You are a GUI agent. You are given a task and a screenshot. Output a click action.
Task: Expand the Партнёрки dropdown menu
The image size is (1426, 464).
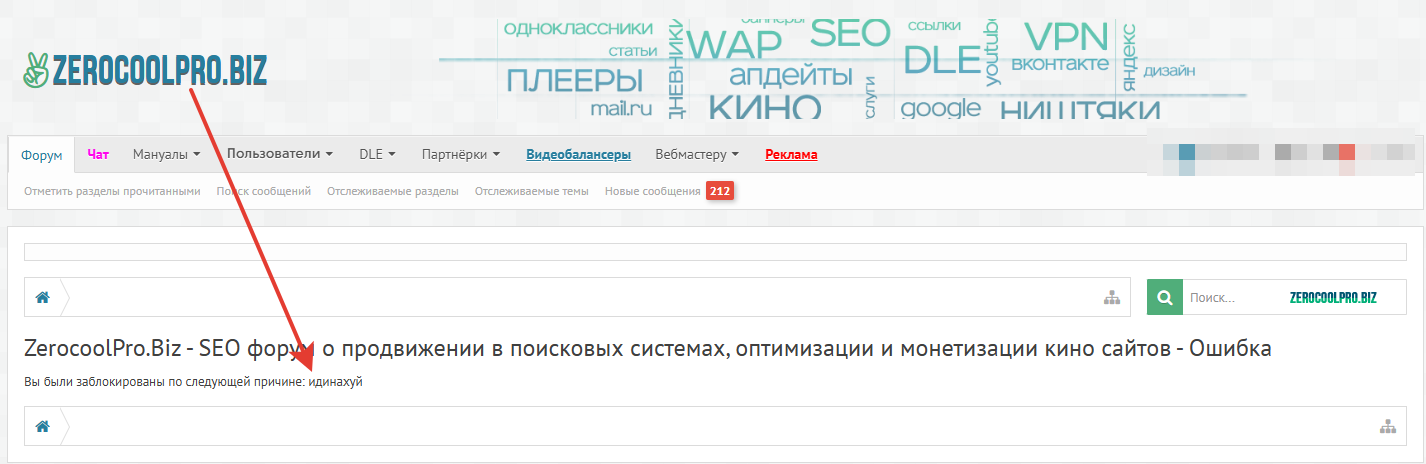[x=461, y=155]
